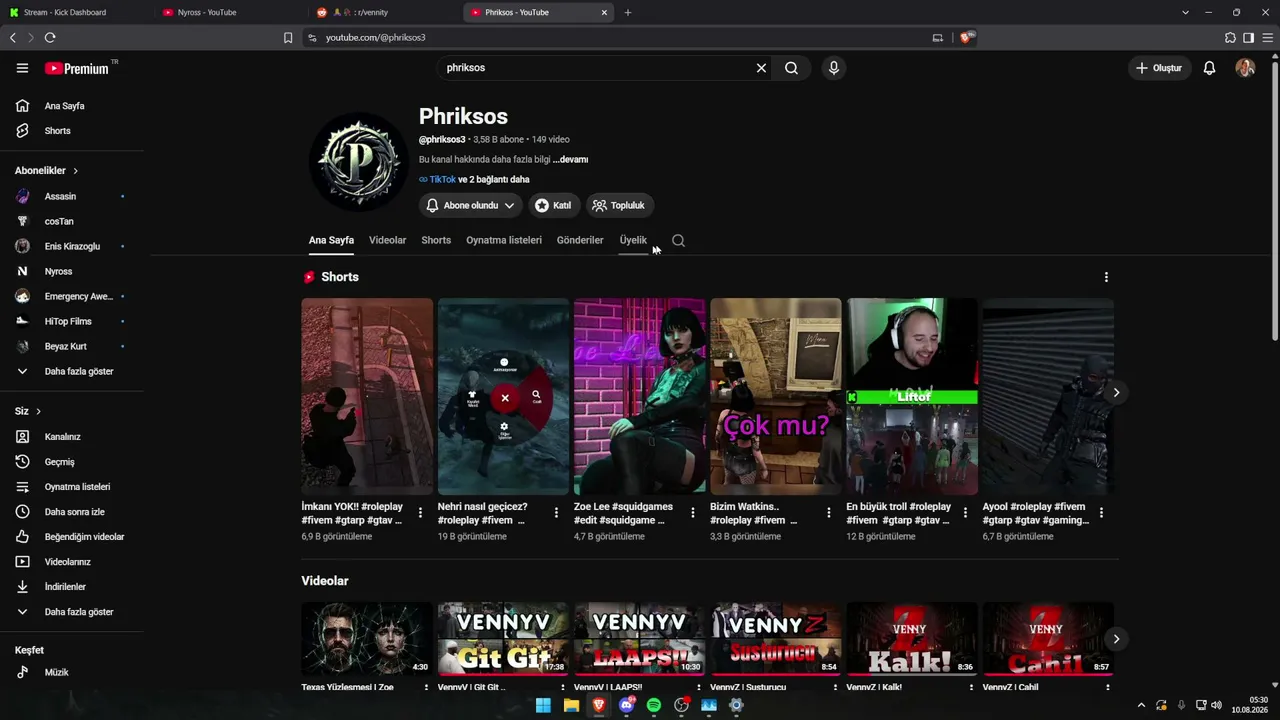1280x720 pixels.
Task: Search within the Phriksos channel
Action: click(678, 240)
